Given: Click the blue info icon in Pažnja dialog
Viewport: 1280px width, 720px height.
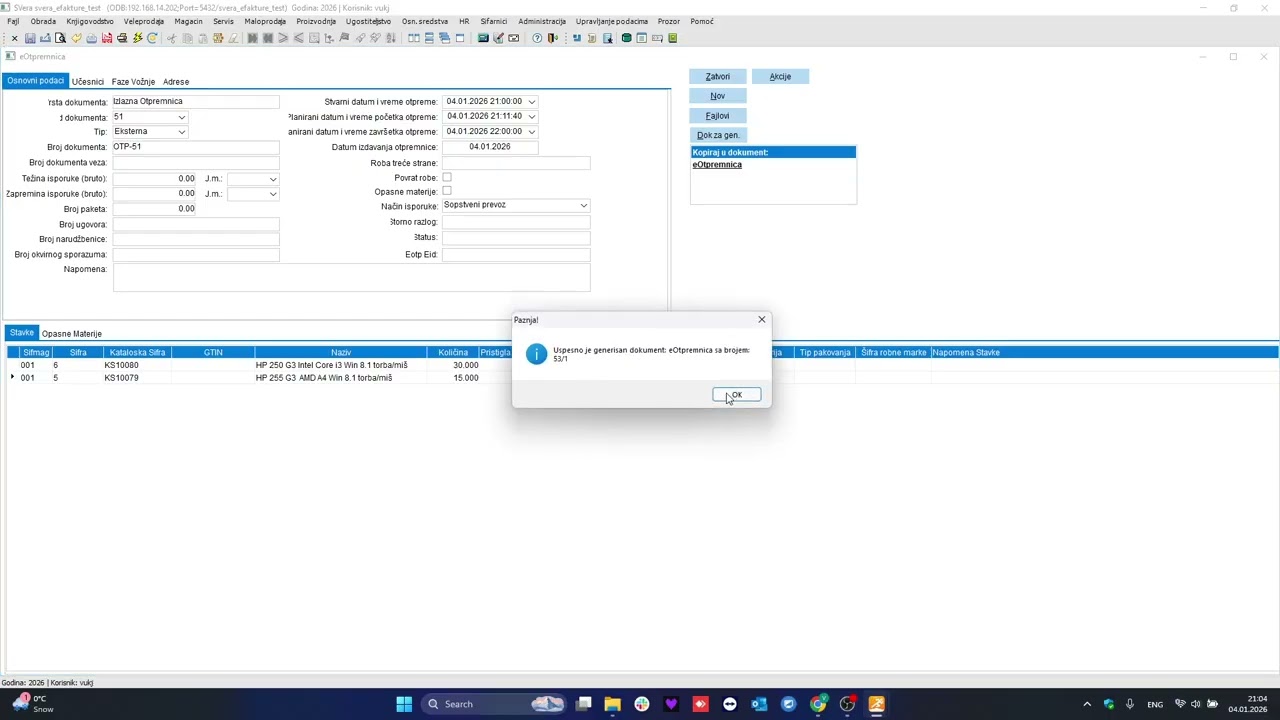Looking at the screenshot, I should pos(537,354).
